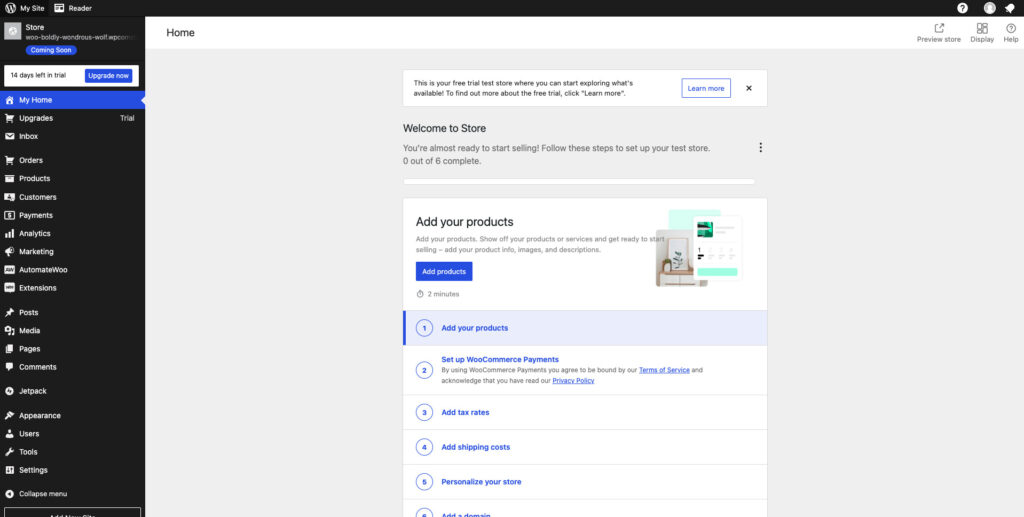This screenshot has height=517, width=1024.
Task: Open the Help panel in header
Action: point(1011,33)
